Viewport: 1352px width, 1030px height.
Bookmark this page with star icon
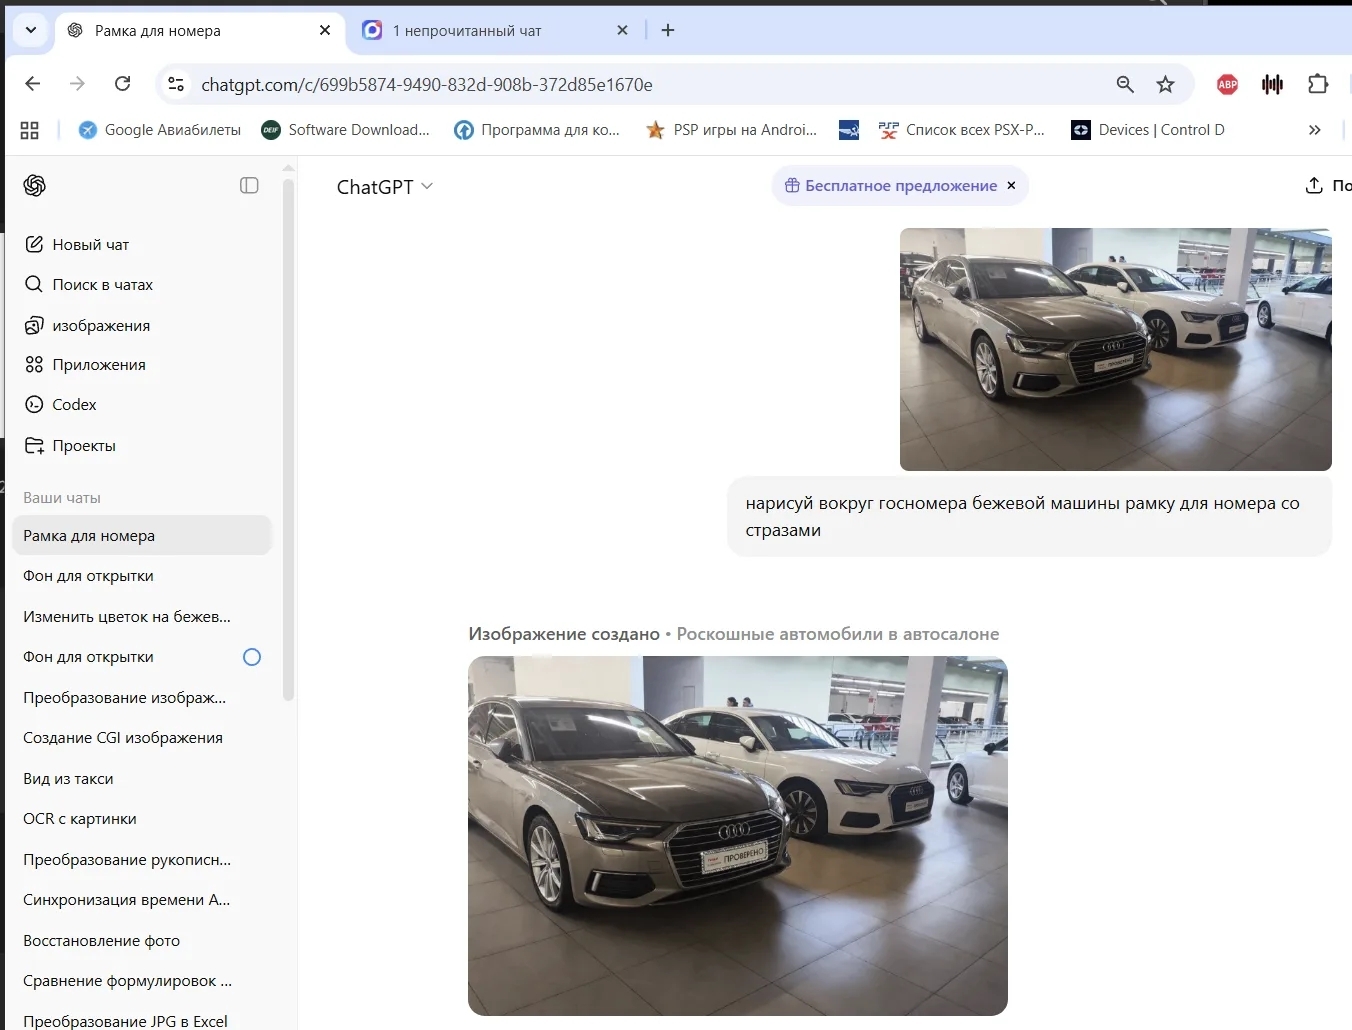coord(1165,85)
